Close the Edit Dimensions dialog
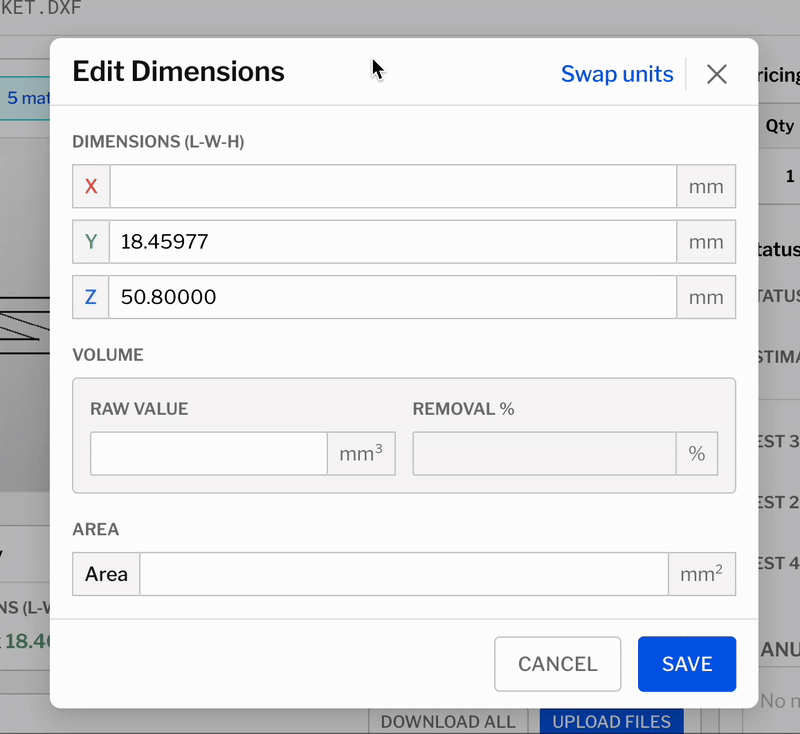 [716, 74]
